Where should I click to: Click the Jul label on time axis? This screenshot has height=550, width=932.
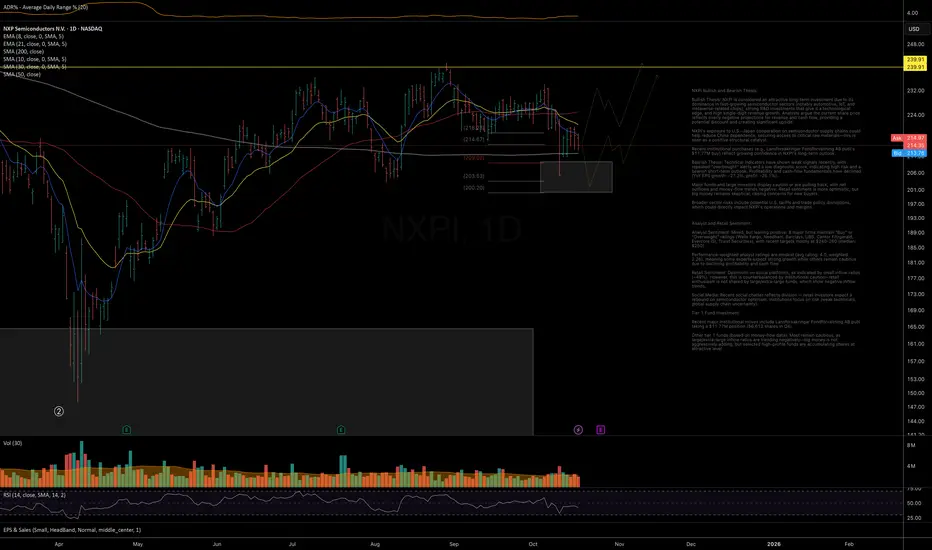pyautogui.click(x=292, y=543)
